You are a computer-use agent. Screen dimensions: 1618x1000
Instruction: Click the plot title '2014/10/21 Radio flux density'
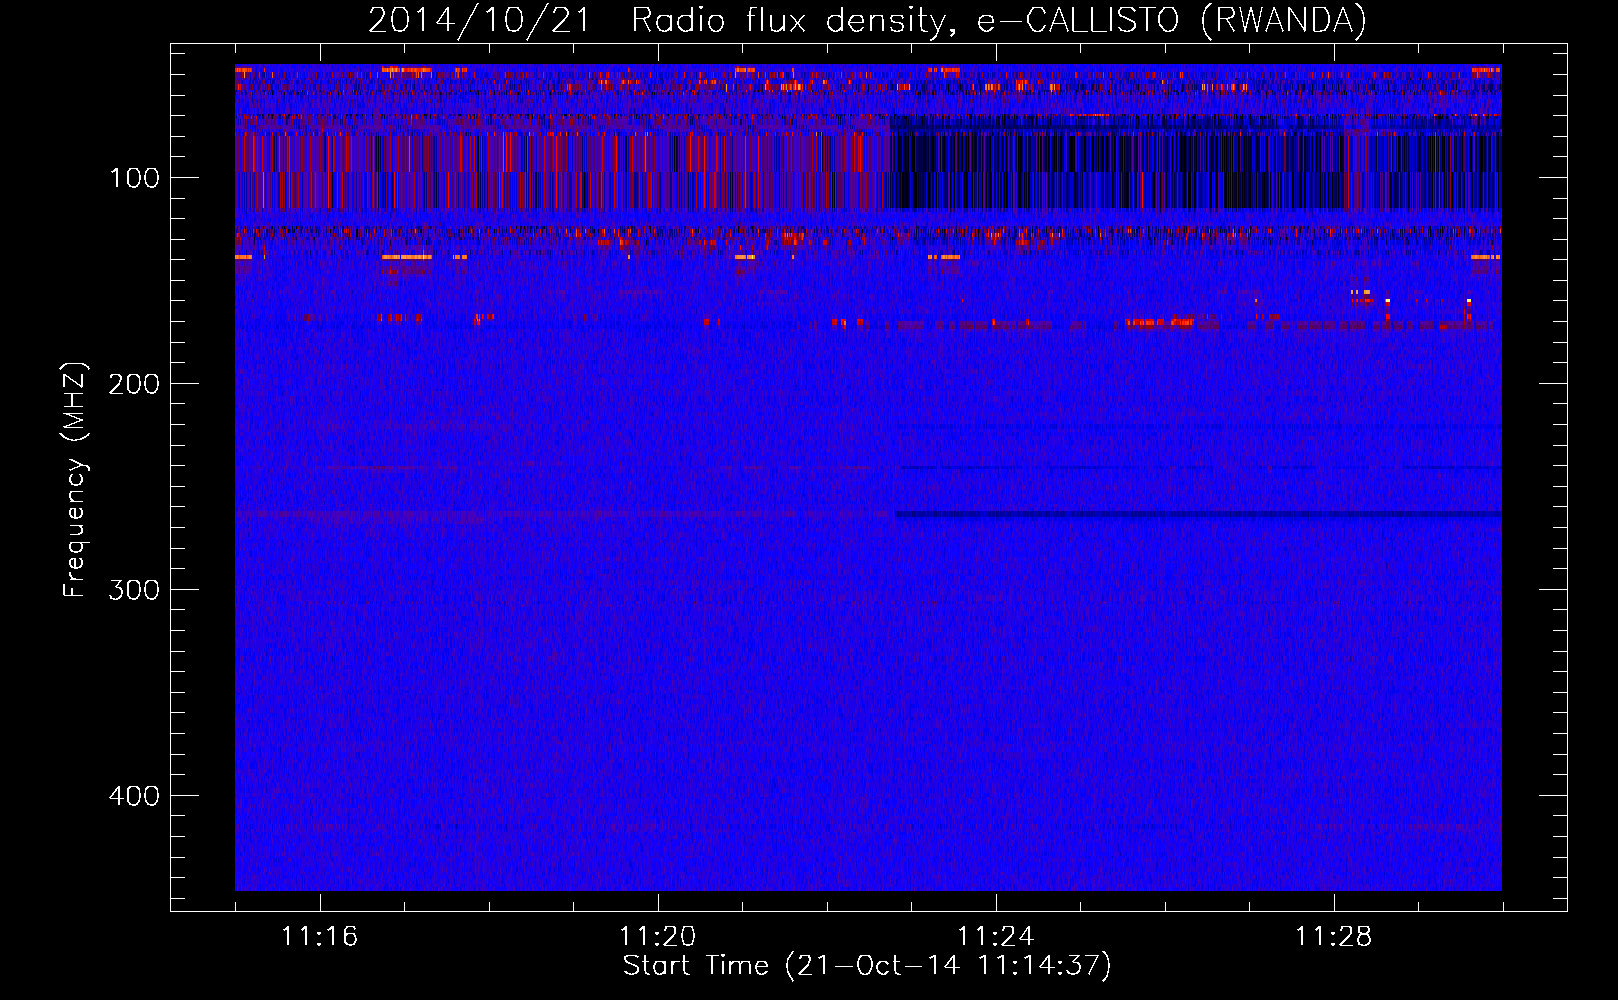(867, 20)
